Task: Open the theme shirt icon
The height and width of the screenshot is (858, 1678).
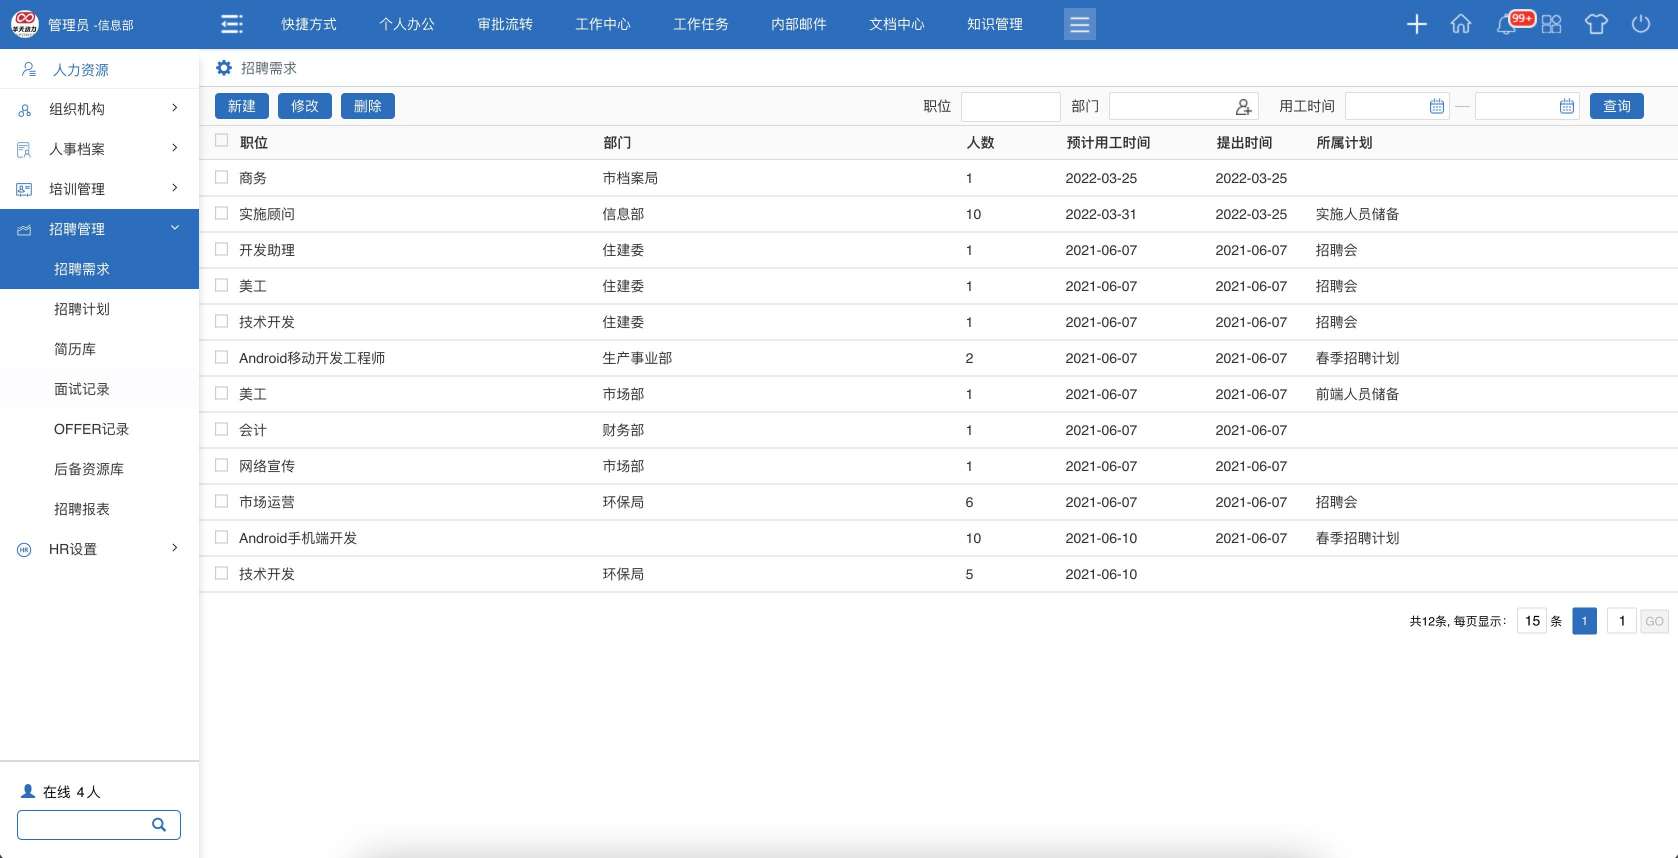Action: [x=1595, y=24]
